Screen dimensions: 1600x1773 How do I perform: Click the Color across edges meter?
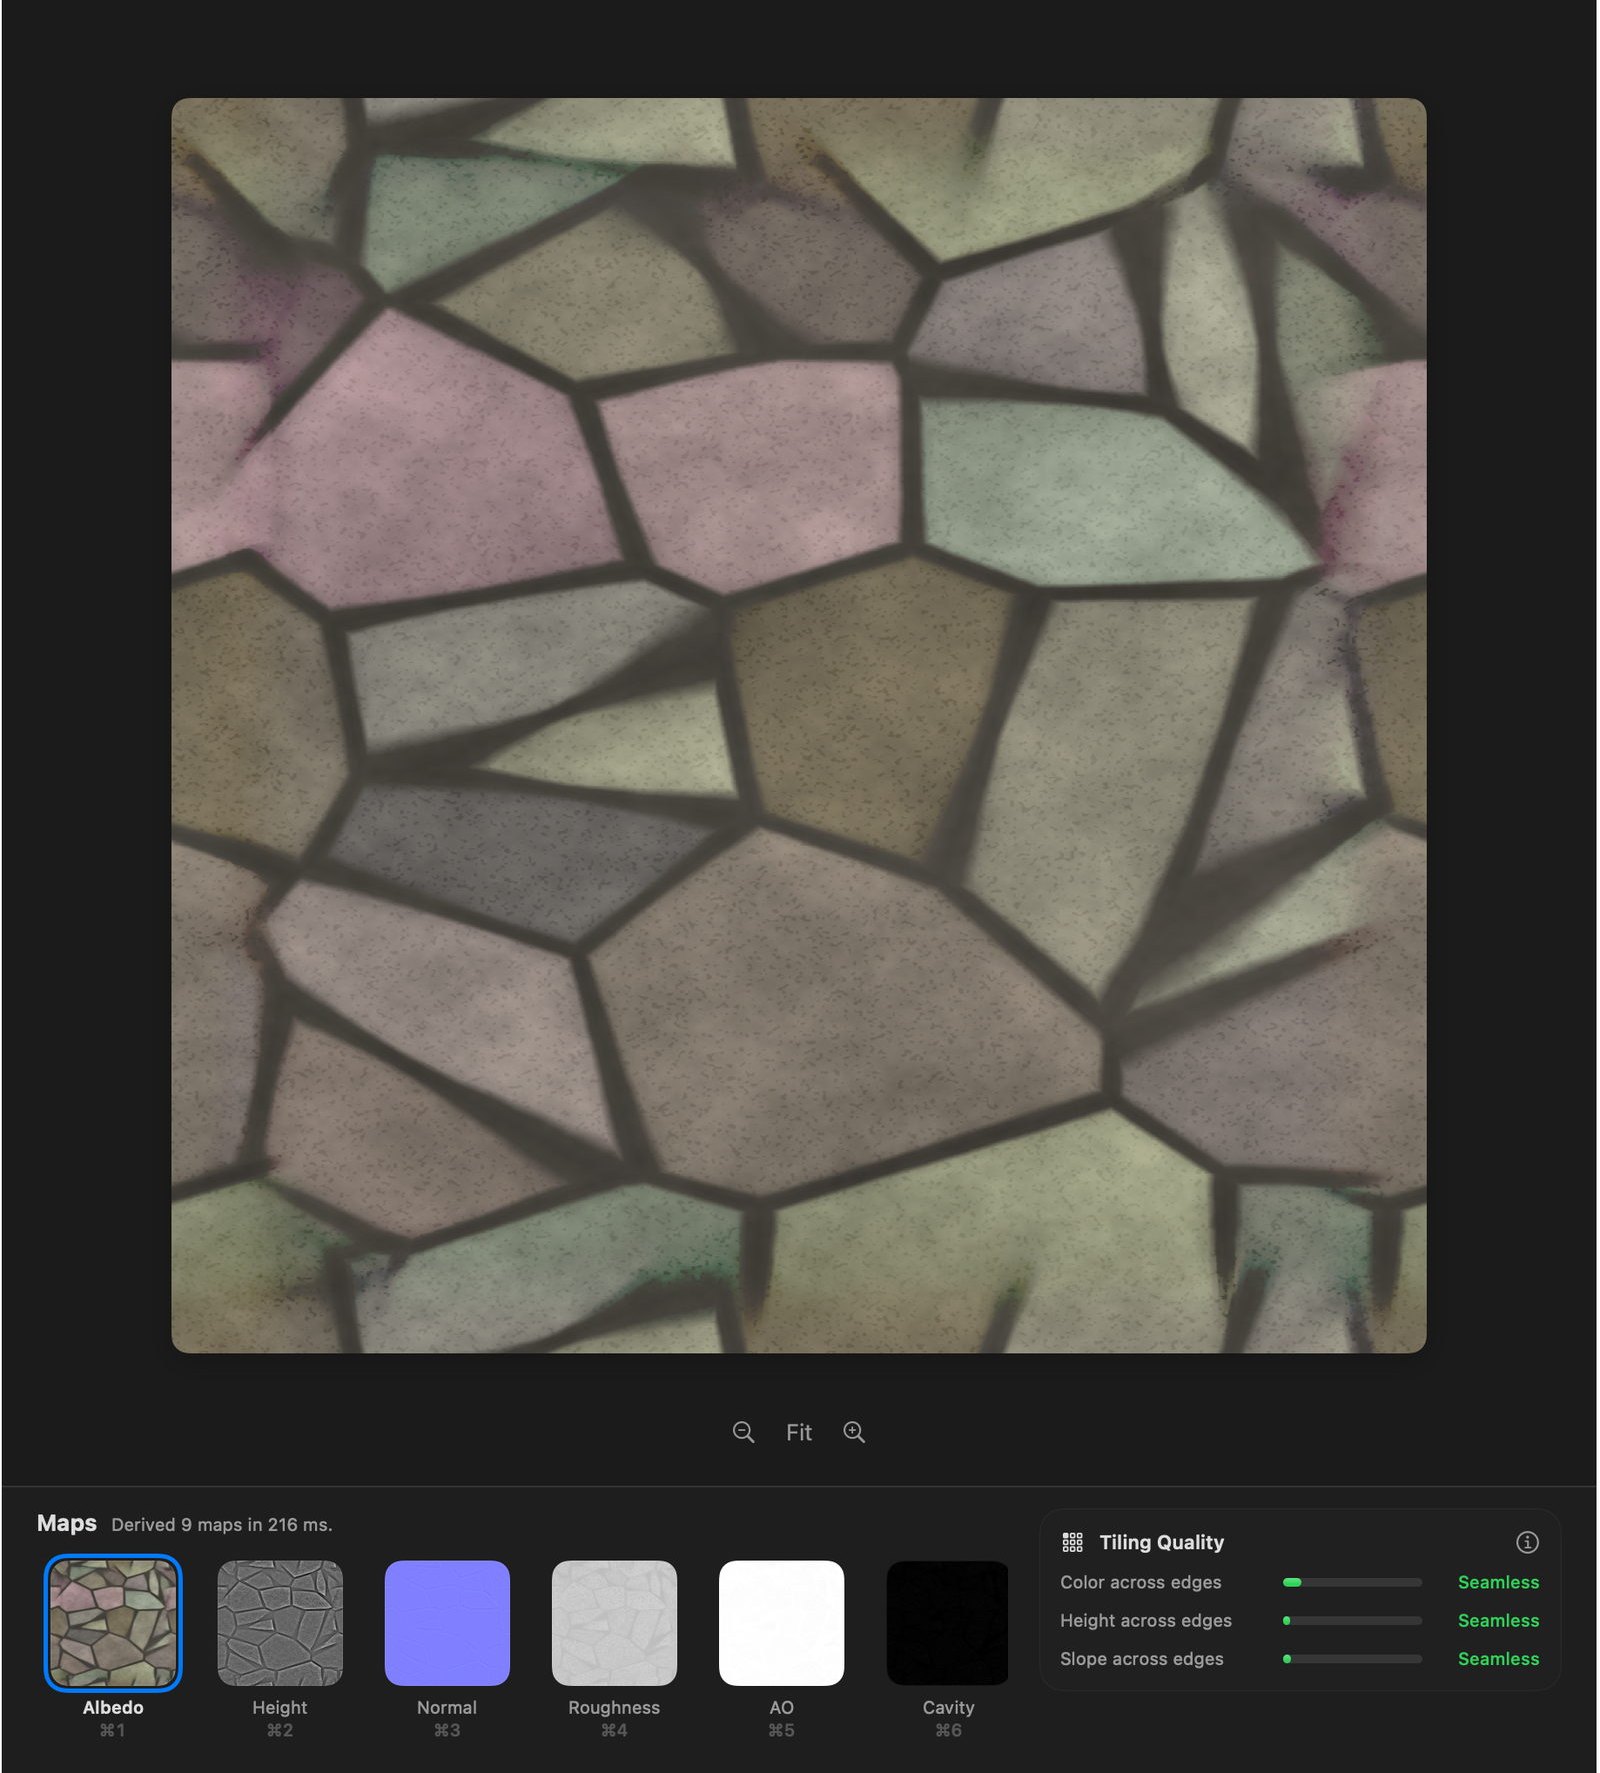[x=1352, y=1582]
